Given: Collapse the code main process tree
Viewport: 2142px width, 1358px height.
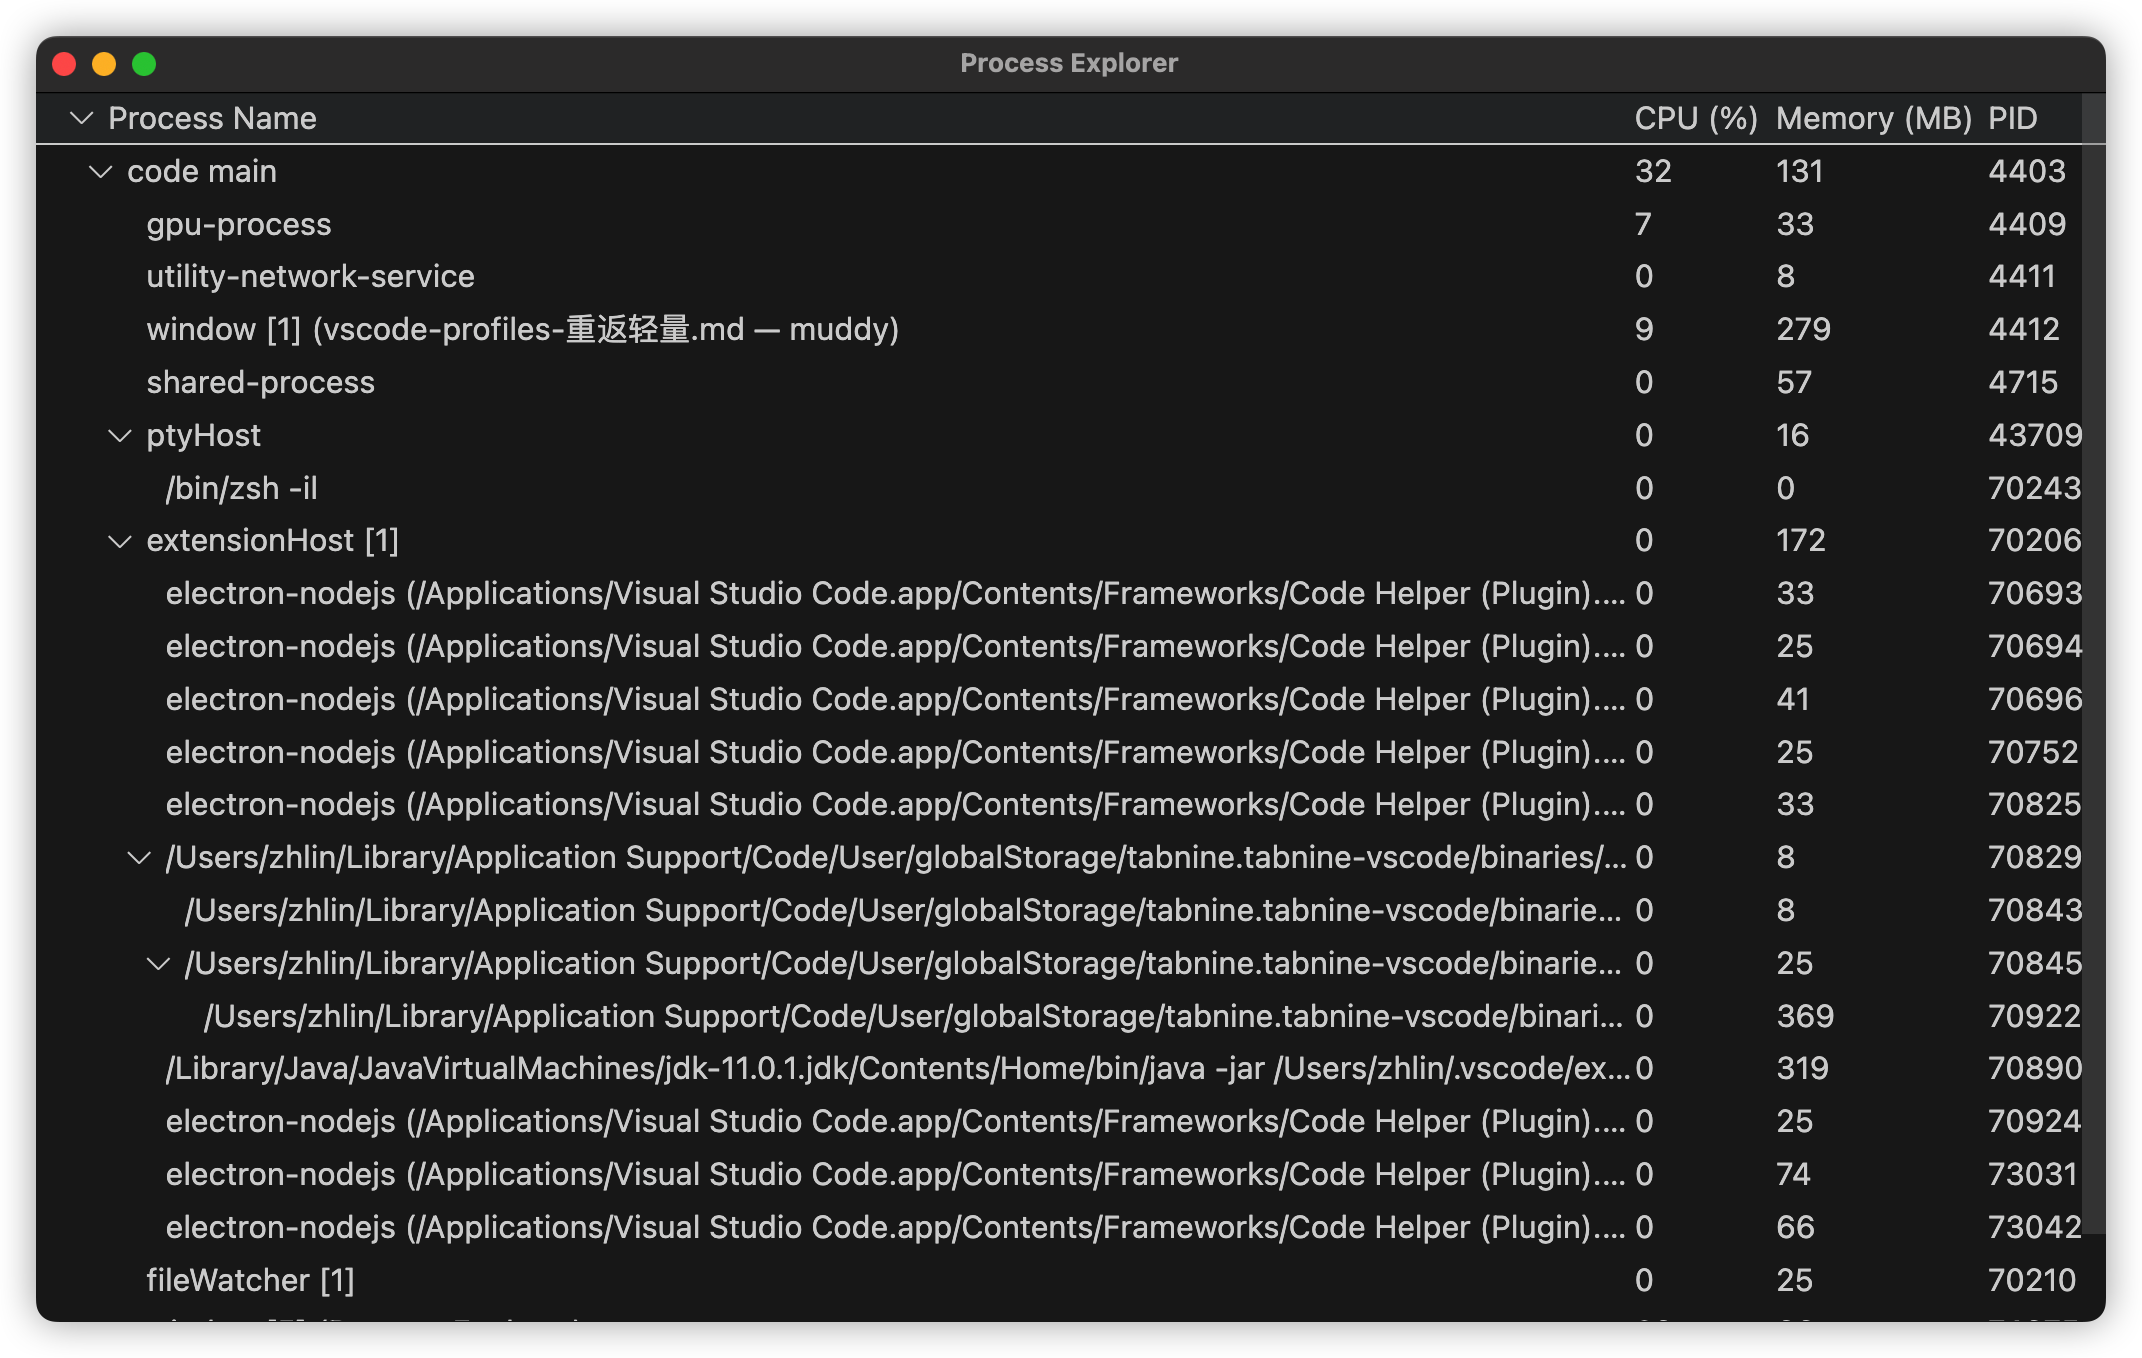Looking at the screenshot, I should pos(100,172).
